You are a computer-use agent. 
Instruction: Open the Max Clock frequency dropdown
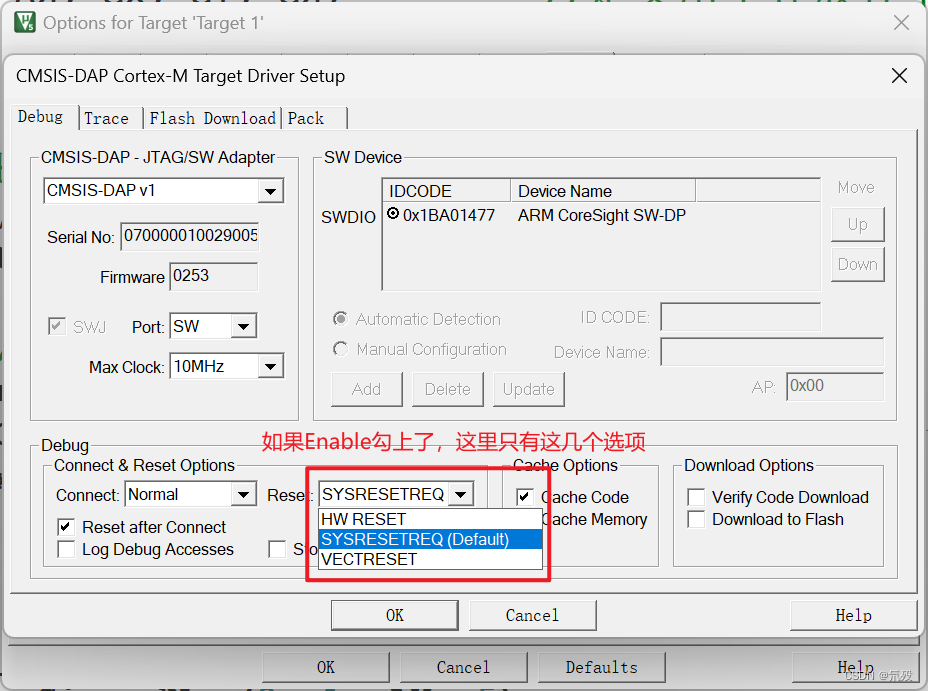[x=270, y=366]
